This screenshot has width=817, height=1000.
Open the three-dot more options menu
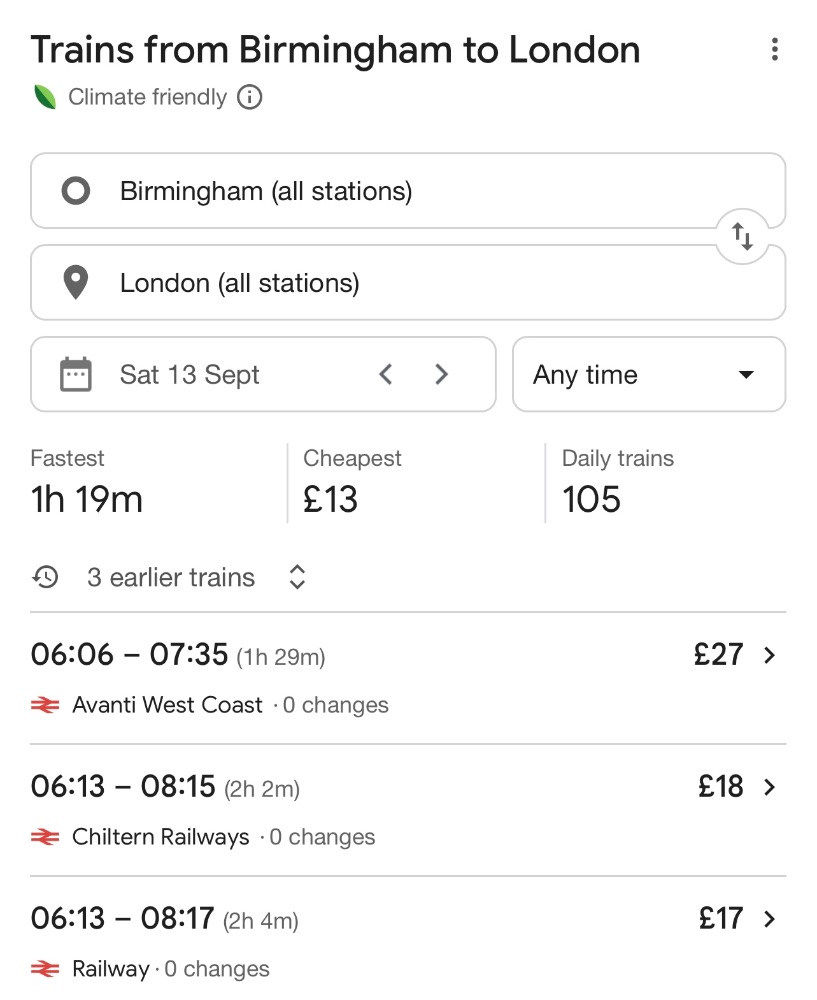[x=774, y=49]
